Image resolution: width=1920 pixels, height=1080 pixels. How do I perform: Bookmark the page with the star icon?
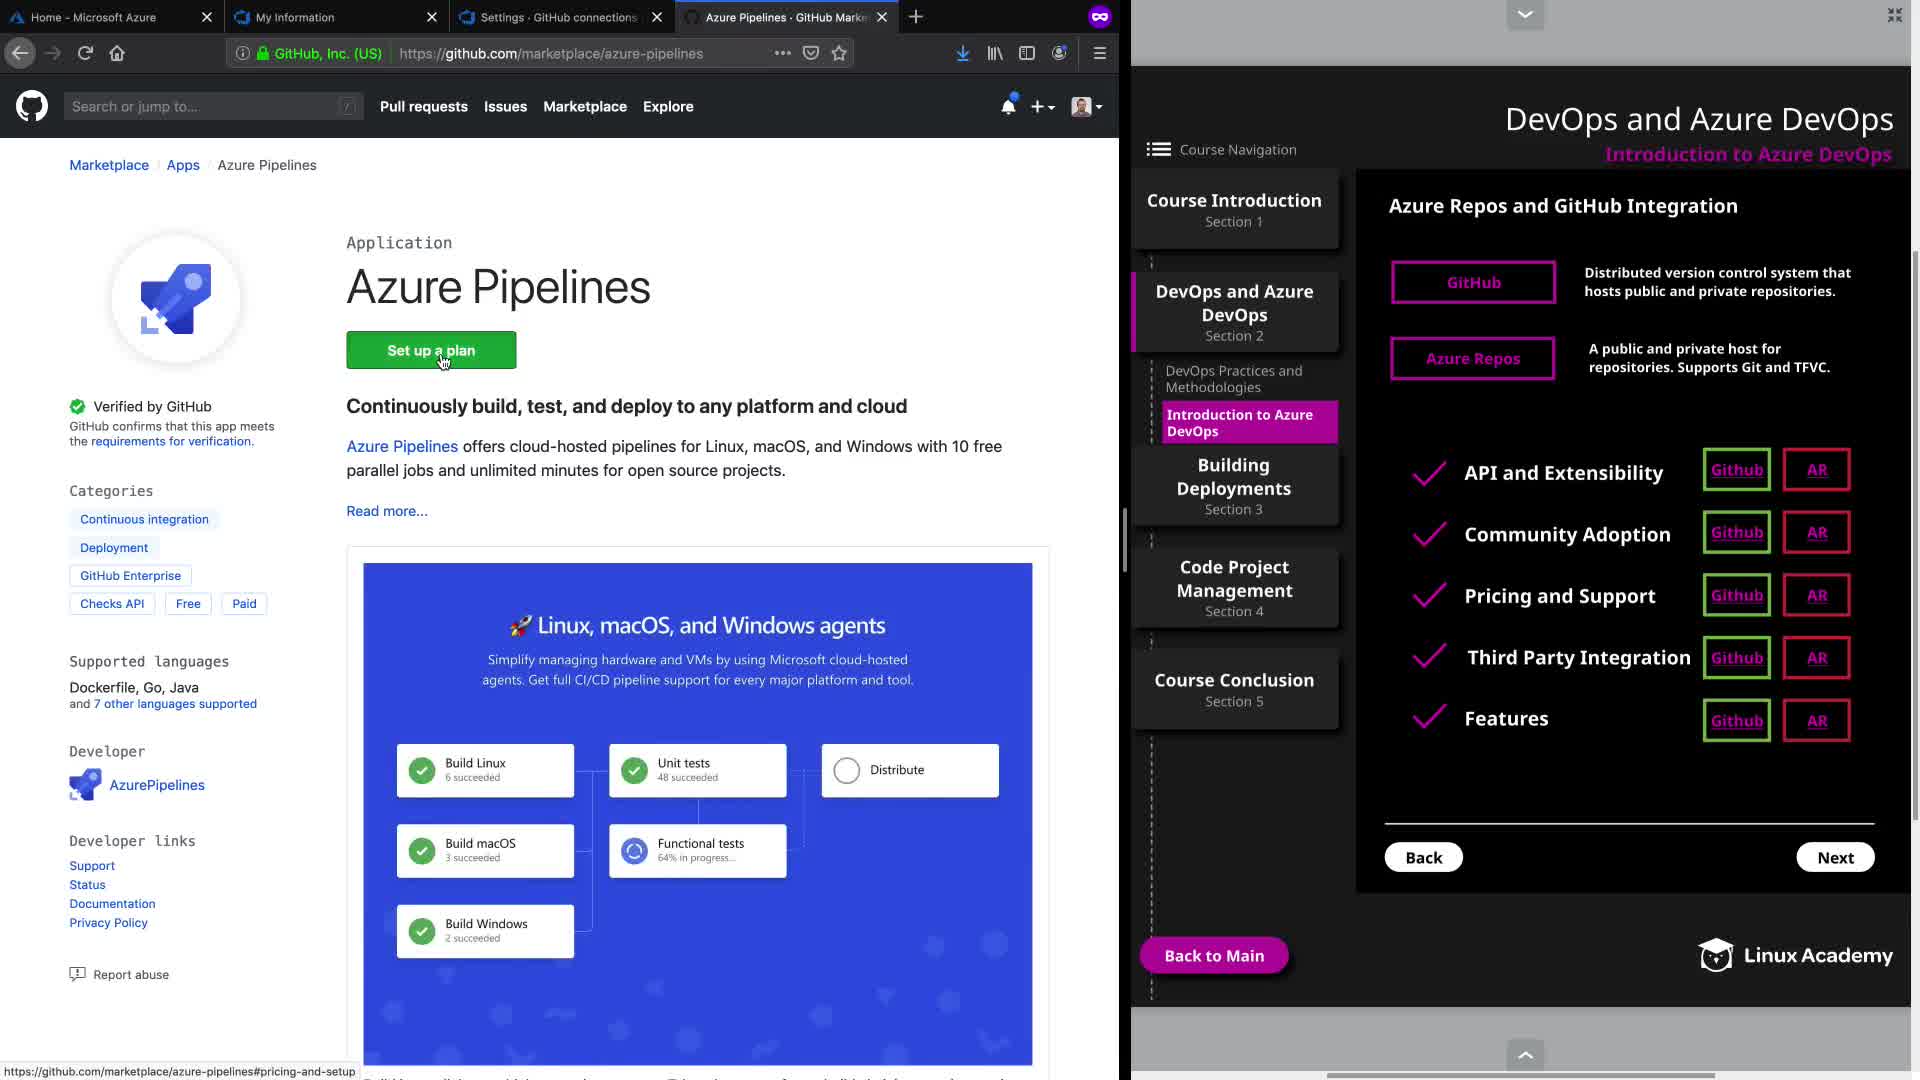839,53
